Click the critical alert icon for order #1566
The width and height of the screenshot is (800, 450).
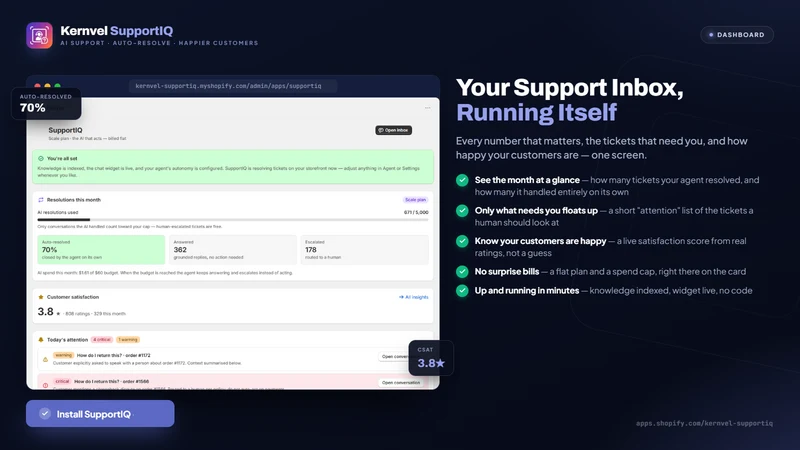click(45, 385)
